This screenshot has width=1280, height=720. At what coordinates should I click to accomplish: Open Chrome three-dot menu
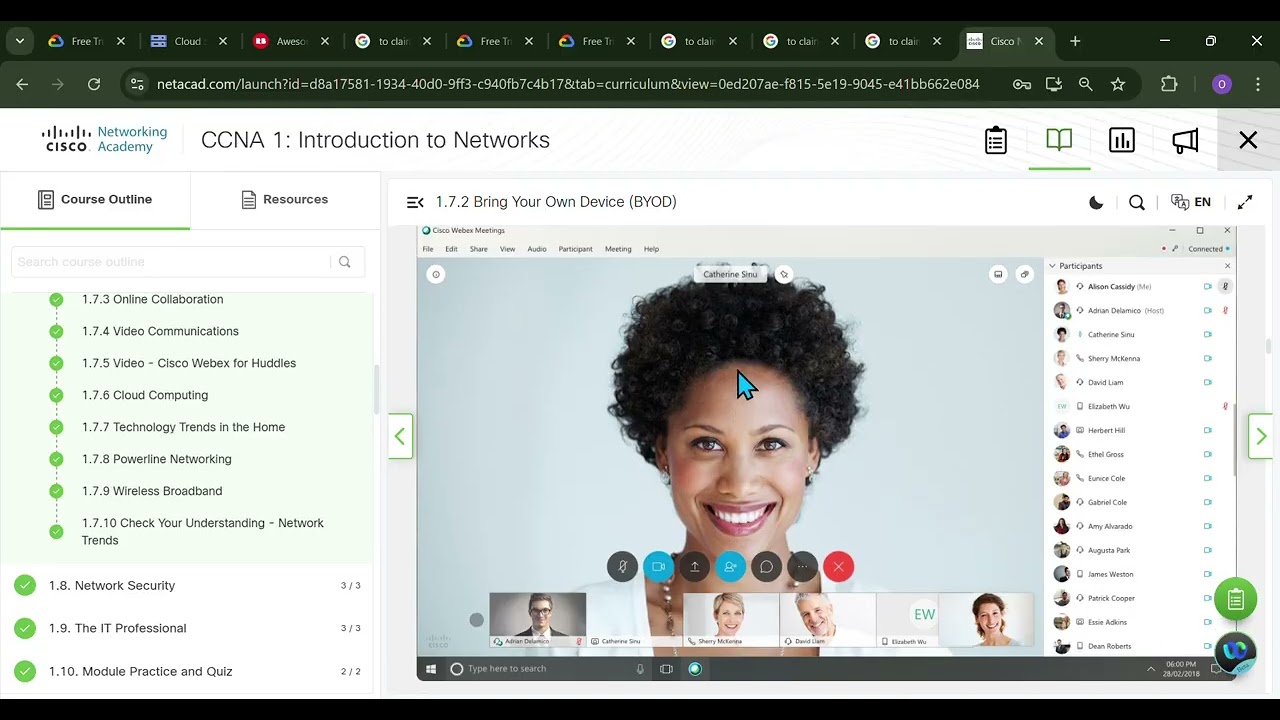point(1258,85)
